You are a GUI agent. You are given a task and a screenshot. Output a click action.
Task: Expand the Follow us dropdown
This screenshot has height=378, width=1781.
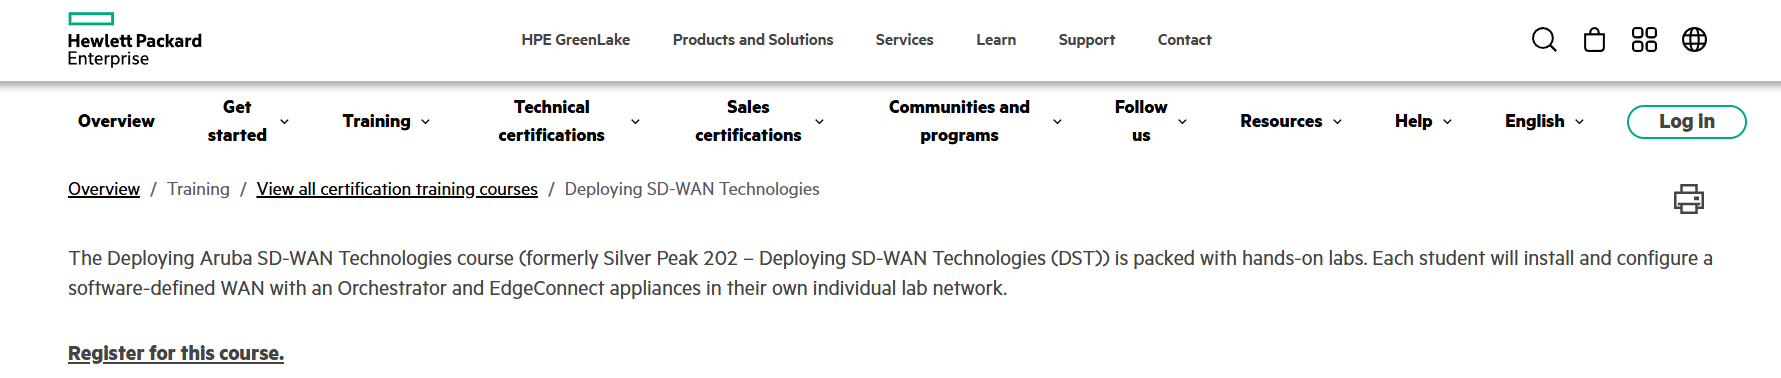click(x=1151, y=121)
